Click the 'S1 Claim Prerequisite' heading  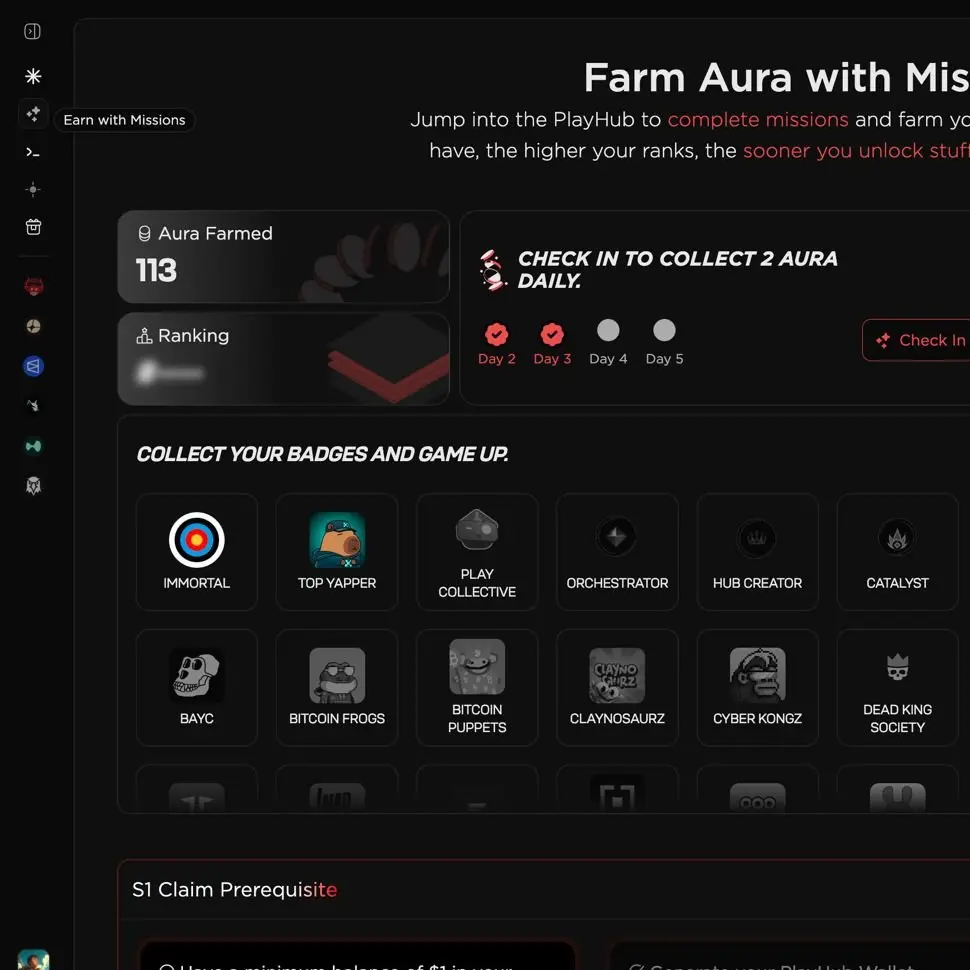click(234, 889)
